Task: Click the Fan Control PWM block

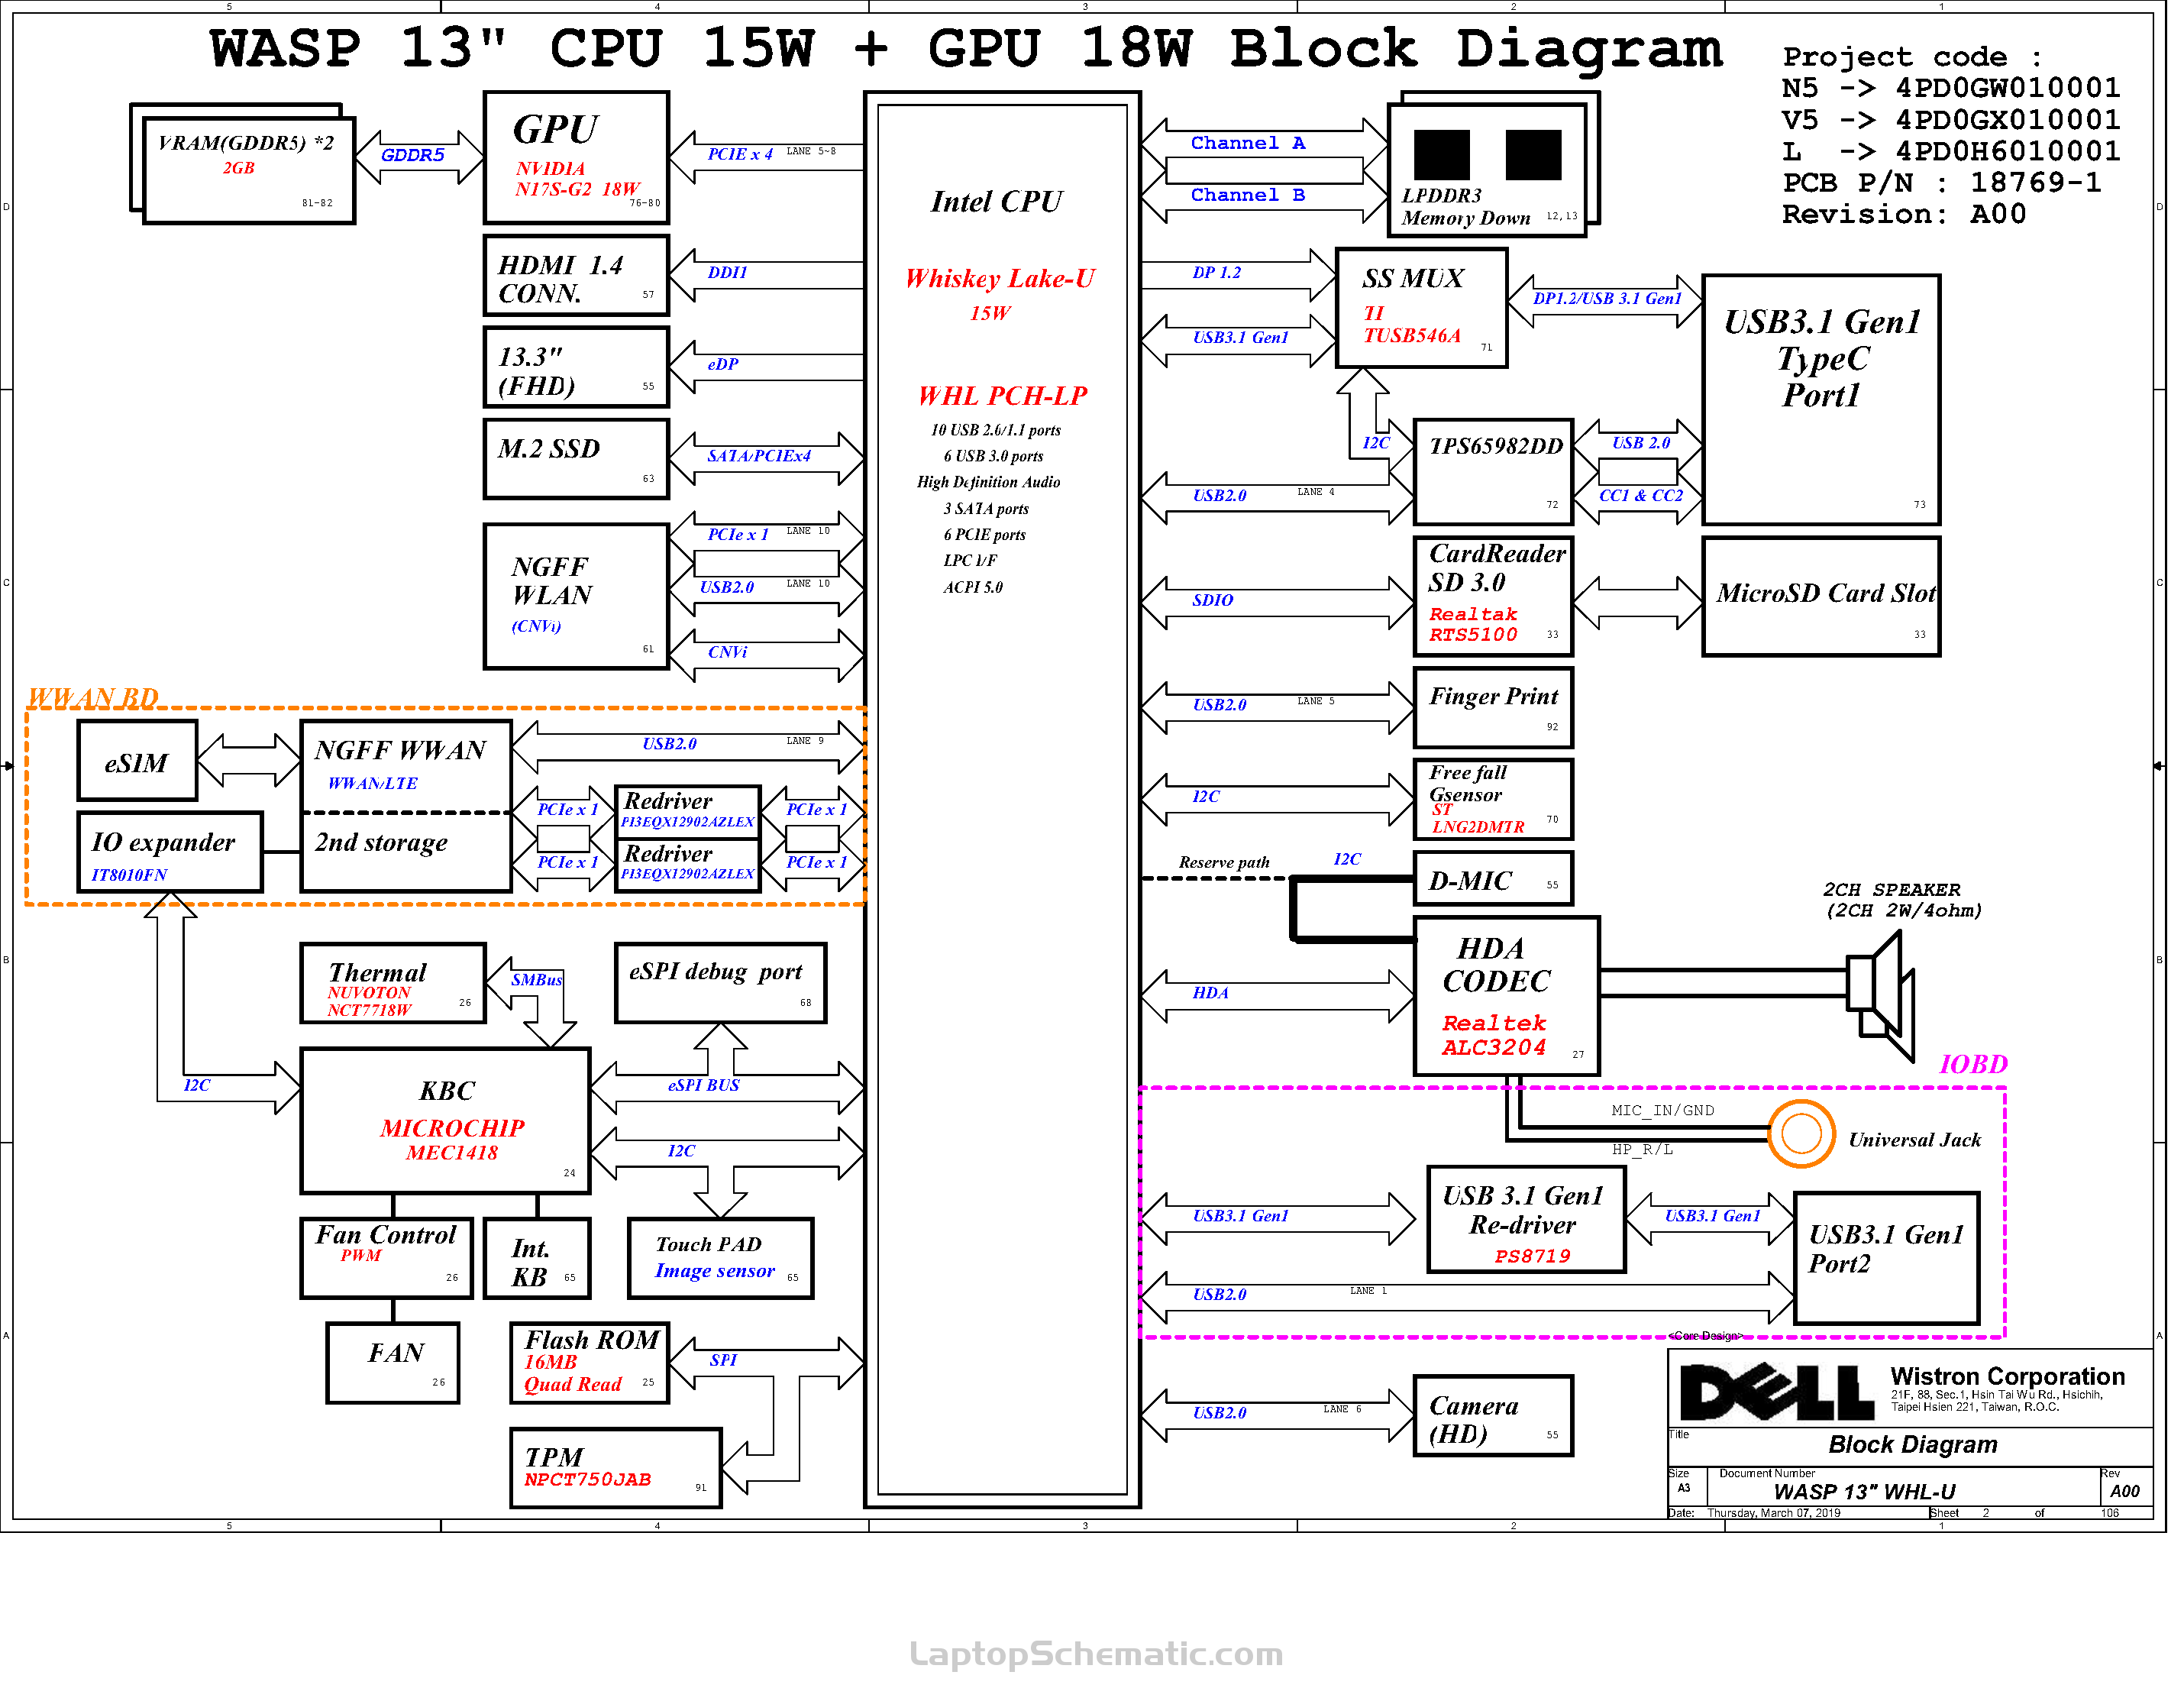Action: click(387, 1259)
